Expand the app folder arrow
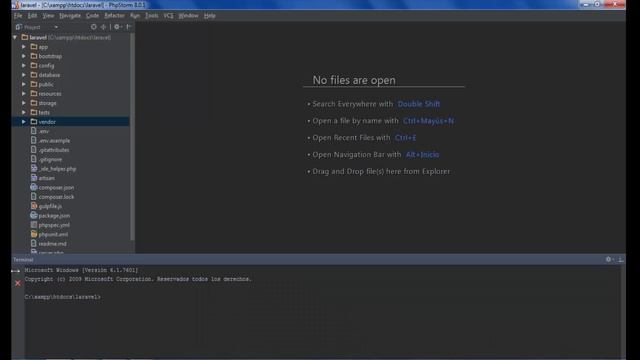This screenshot has width=640, height=360. (24, 47)
